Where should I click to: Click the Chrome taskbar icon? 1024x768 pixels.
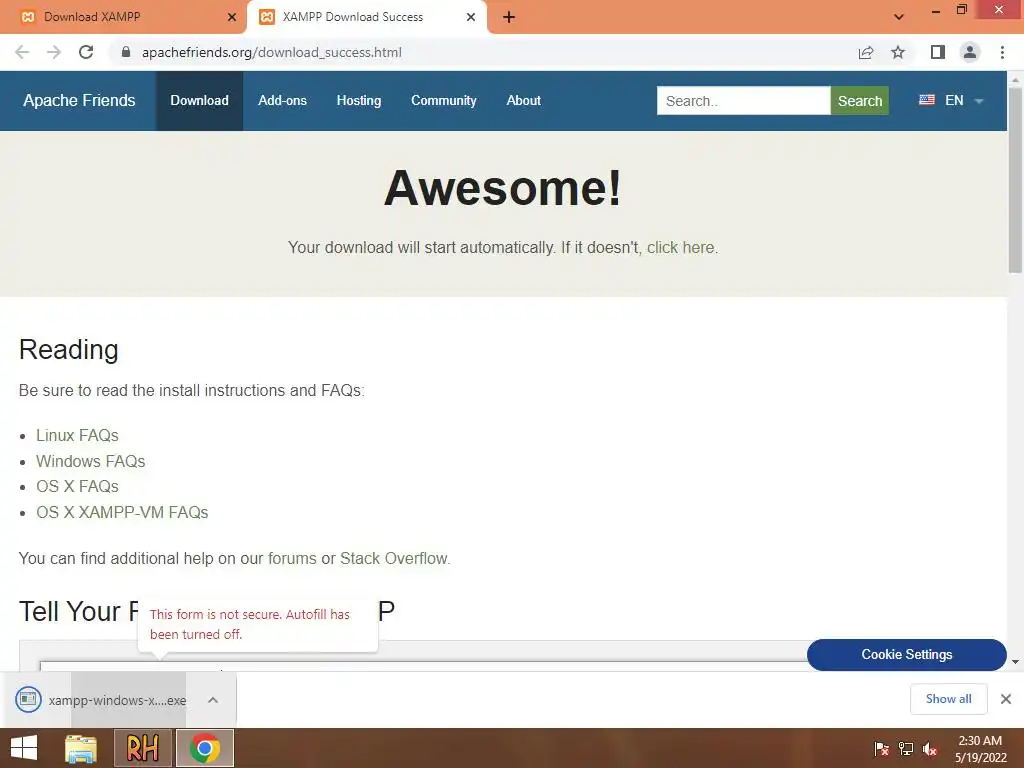click(205, 748)
